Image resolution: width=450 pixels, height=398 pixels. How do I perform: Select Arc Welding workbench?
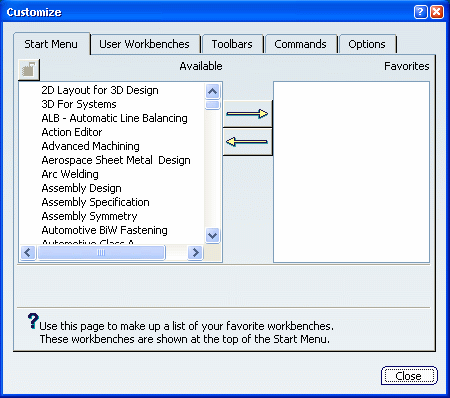tap(70, 174)
